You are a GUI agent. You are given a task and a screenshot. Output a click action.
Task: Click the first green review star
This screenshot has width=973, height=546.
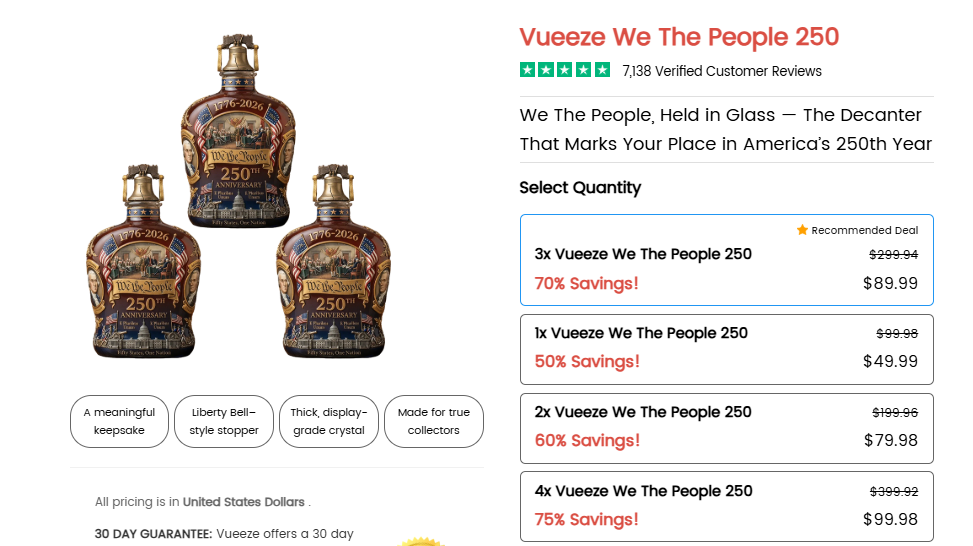527,69
